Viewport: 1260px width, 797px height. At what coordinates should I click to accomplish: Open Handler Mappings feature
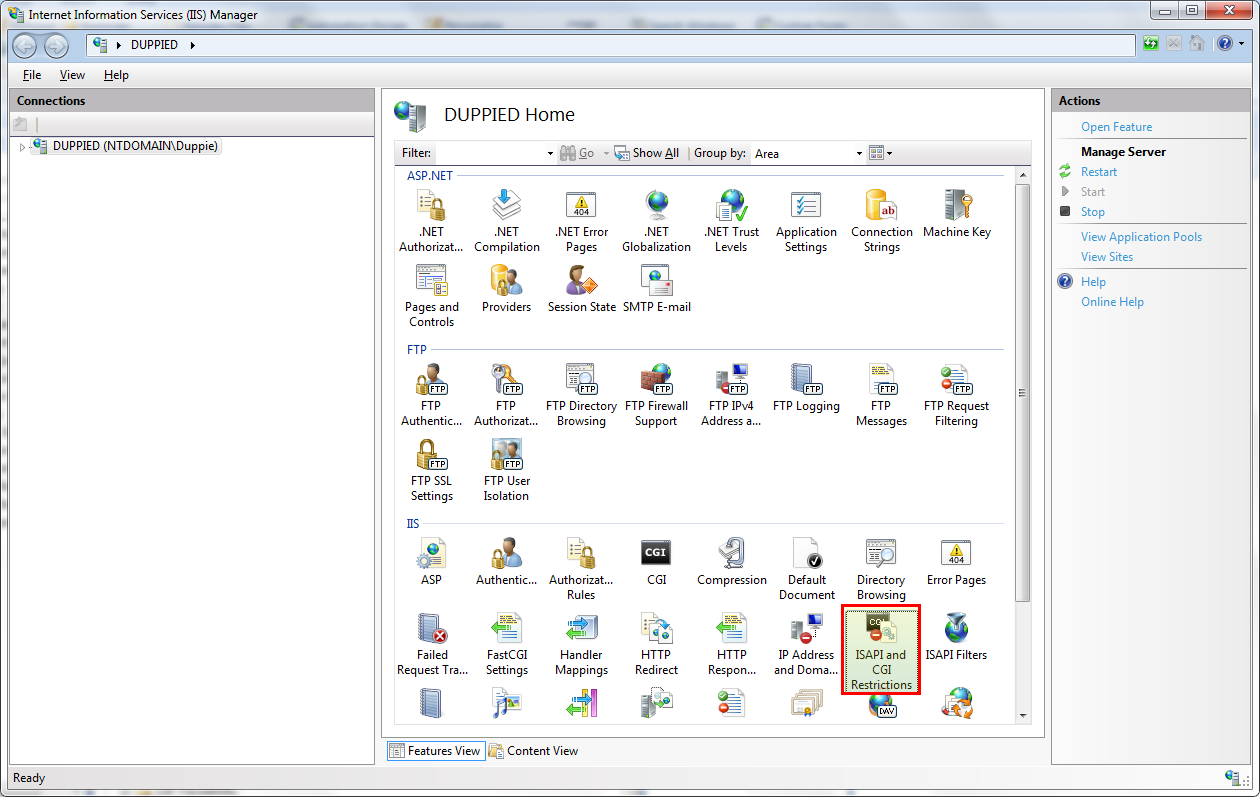(581, 645)
